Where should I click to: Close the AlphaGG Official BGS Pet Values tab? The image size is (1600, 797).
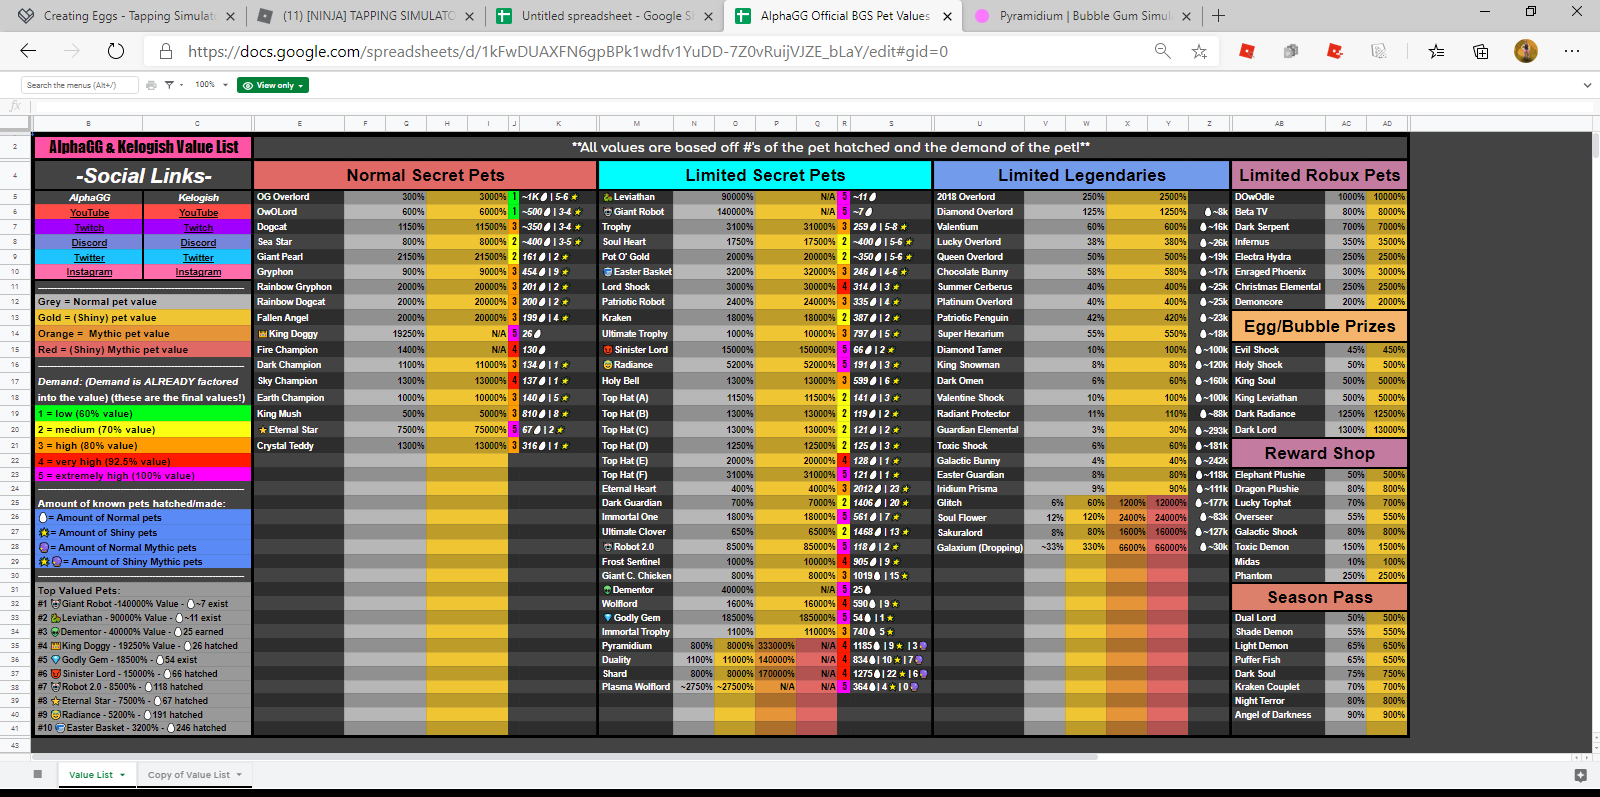coord(947,16)
